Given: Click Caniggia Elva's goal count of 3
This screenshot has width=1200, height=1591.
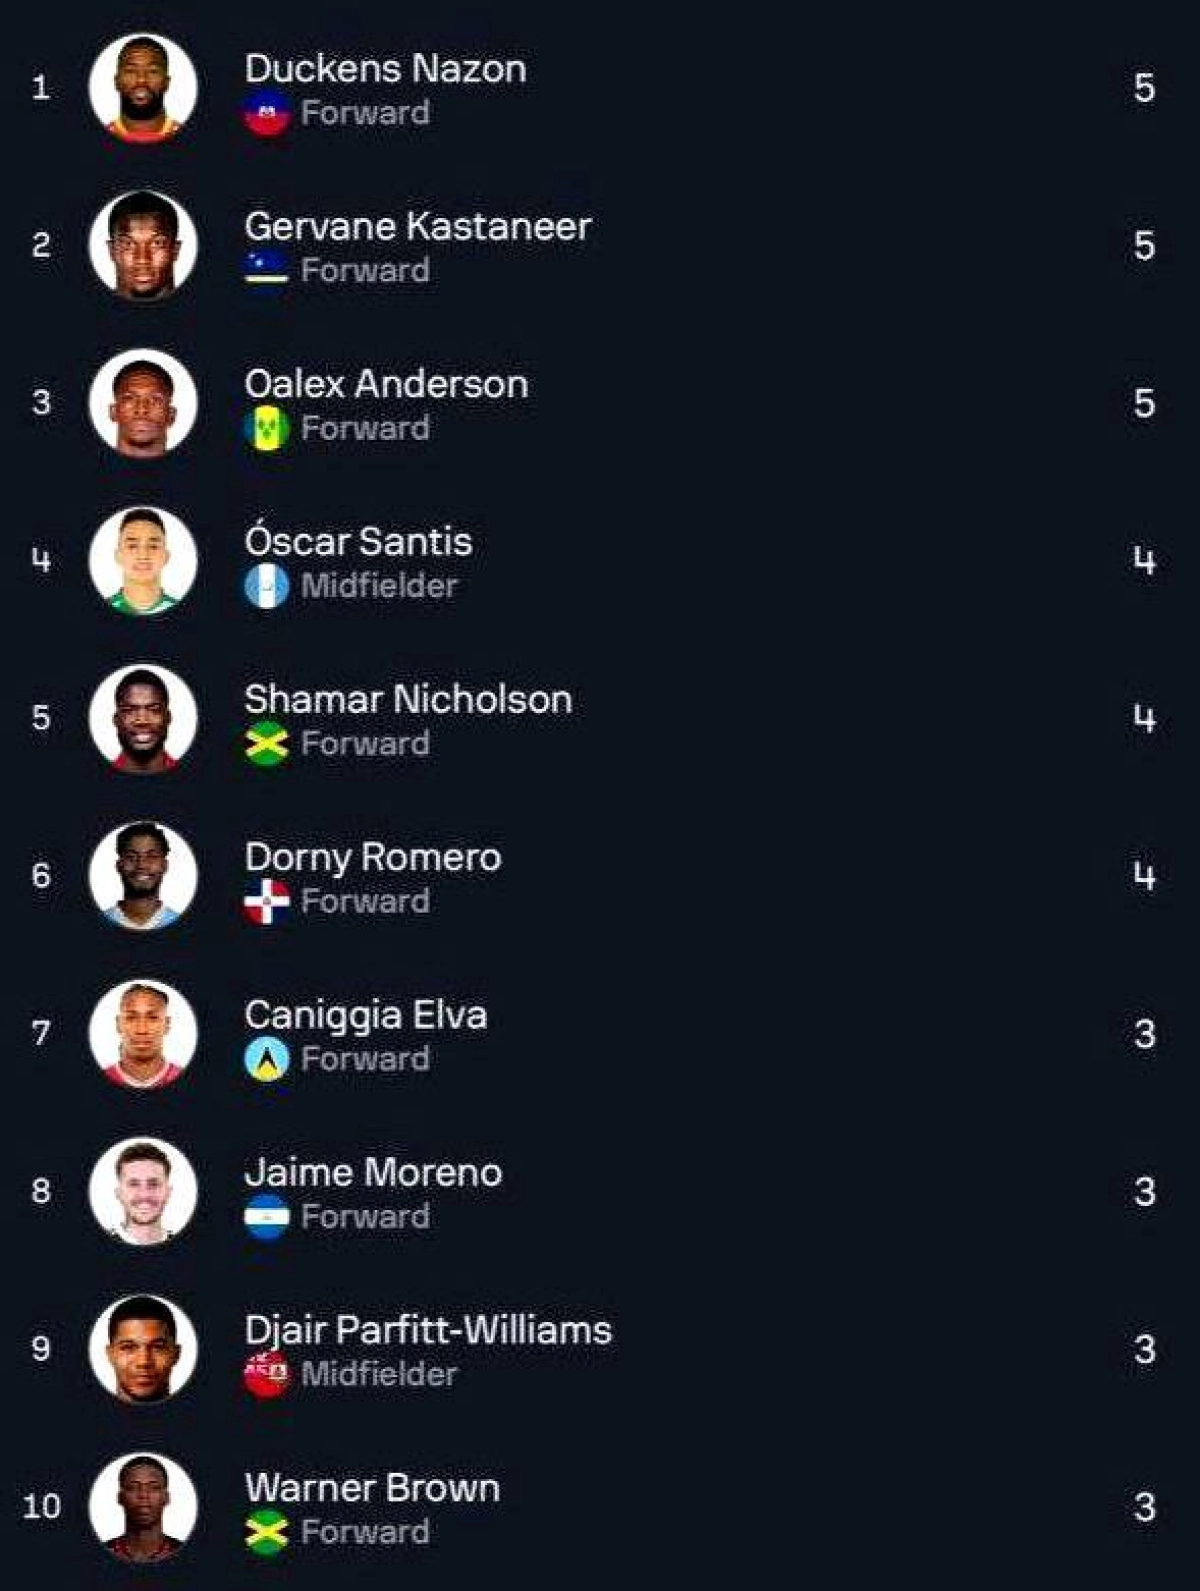Looking at the screenshot, I should click(1145, 1034).
